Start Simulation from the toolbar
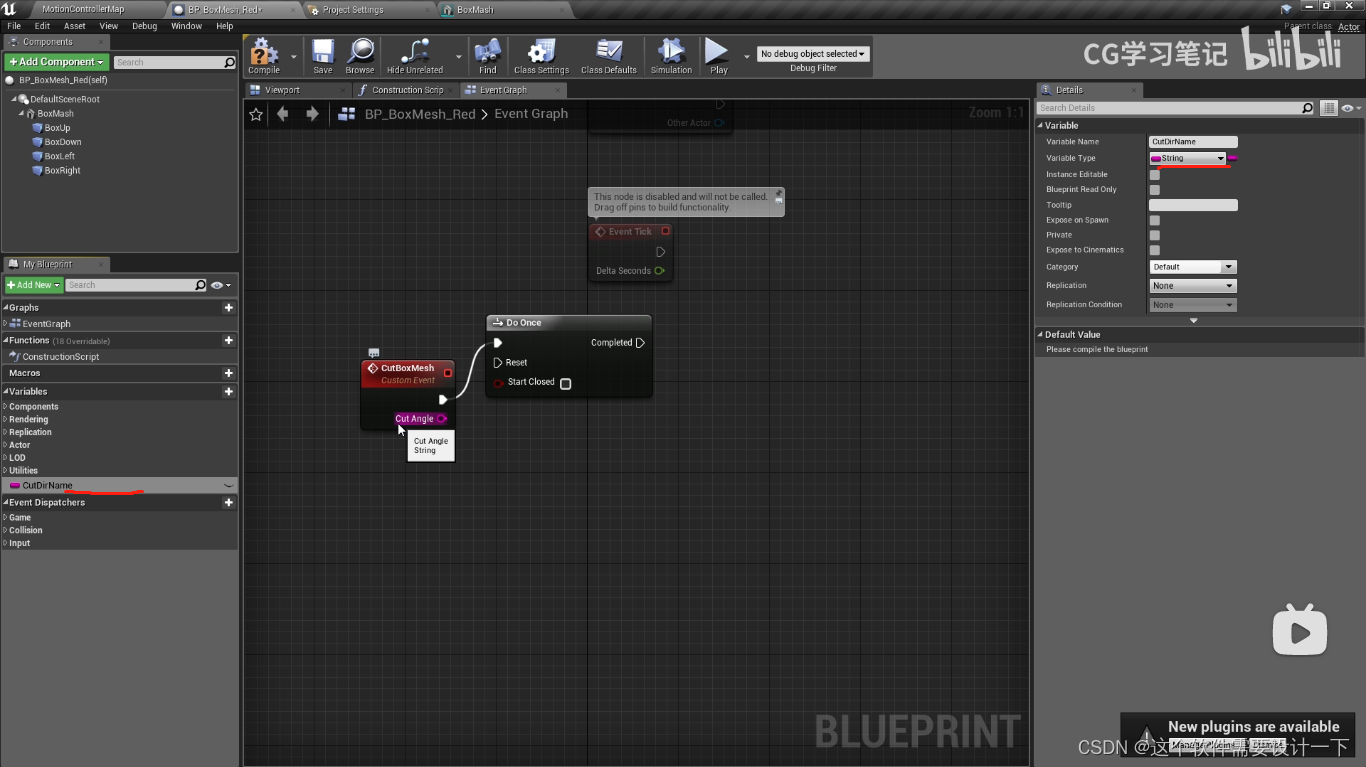The image size is (1366, 767). [x=671, y=56]
